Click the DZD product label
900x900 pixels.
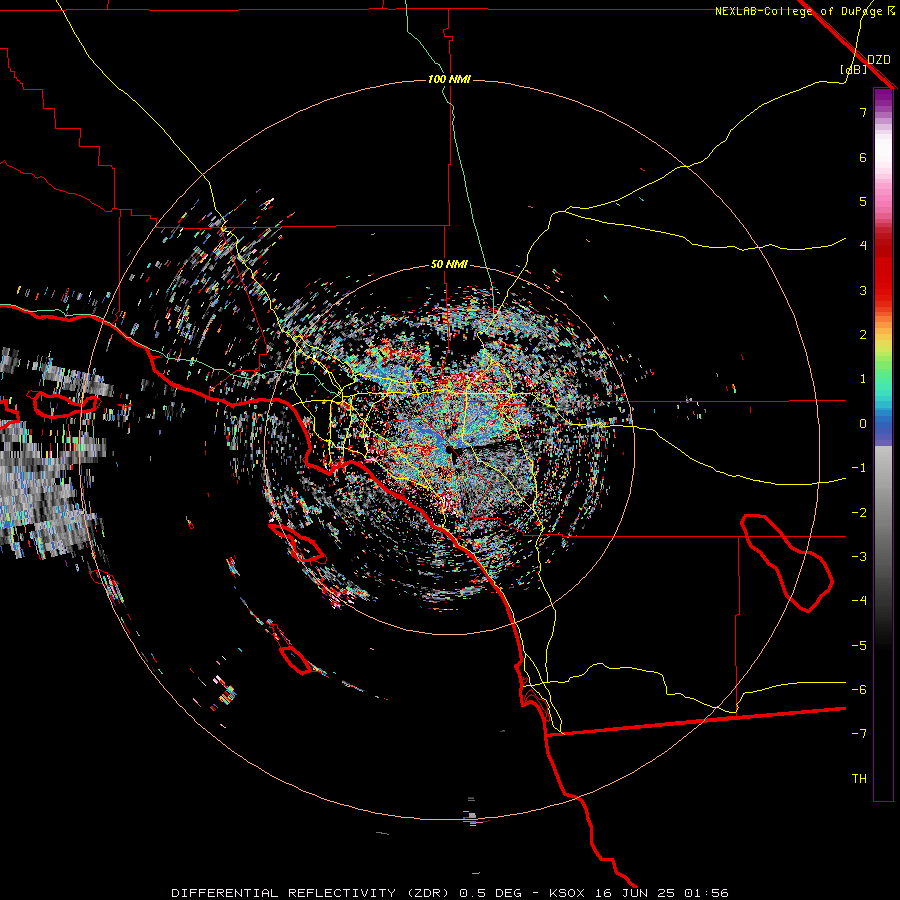(x=879, y=60)
